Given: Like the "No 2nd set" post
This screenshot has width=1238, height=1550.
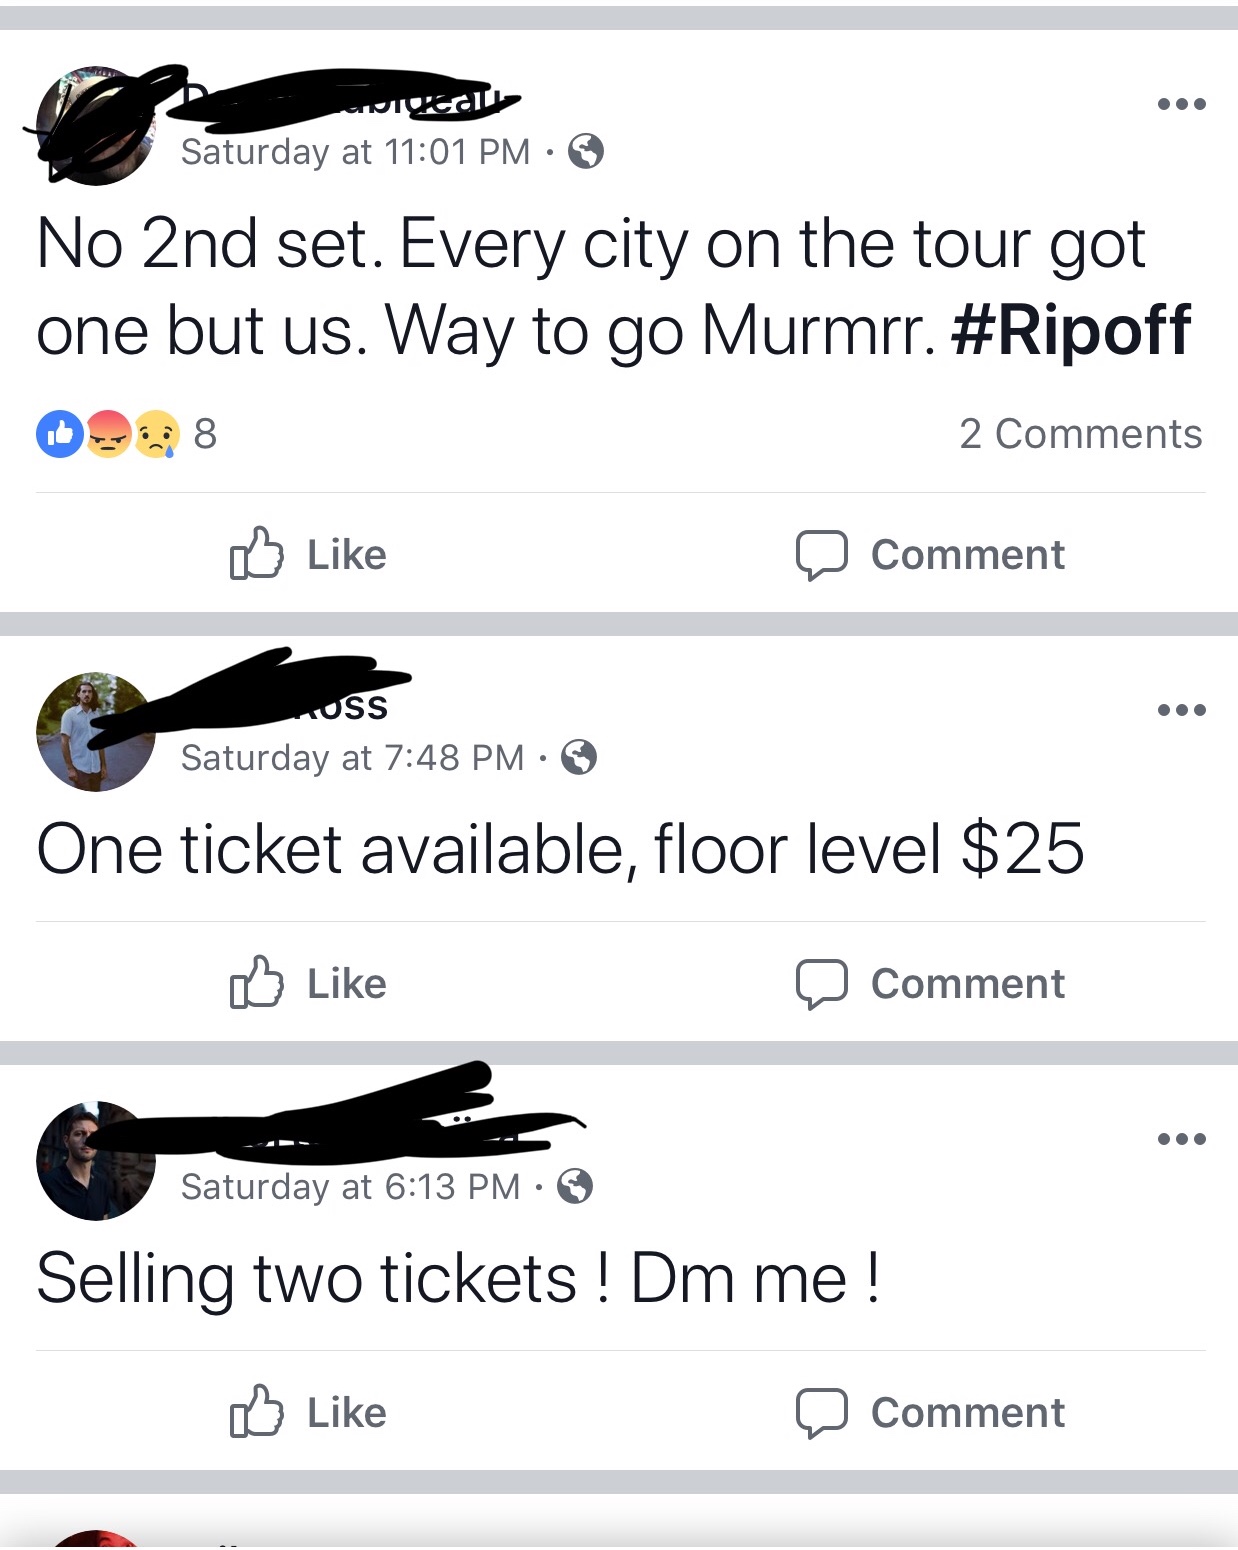Looking at the screenshot, I should 308,554.
